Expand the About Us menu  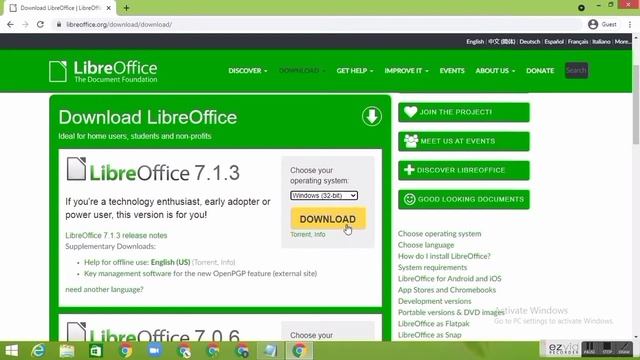495,71
